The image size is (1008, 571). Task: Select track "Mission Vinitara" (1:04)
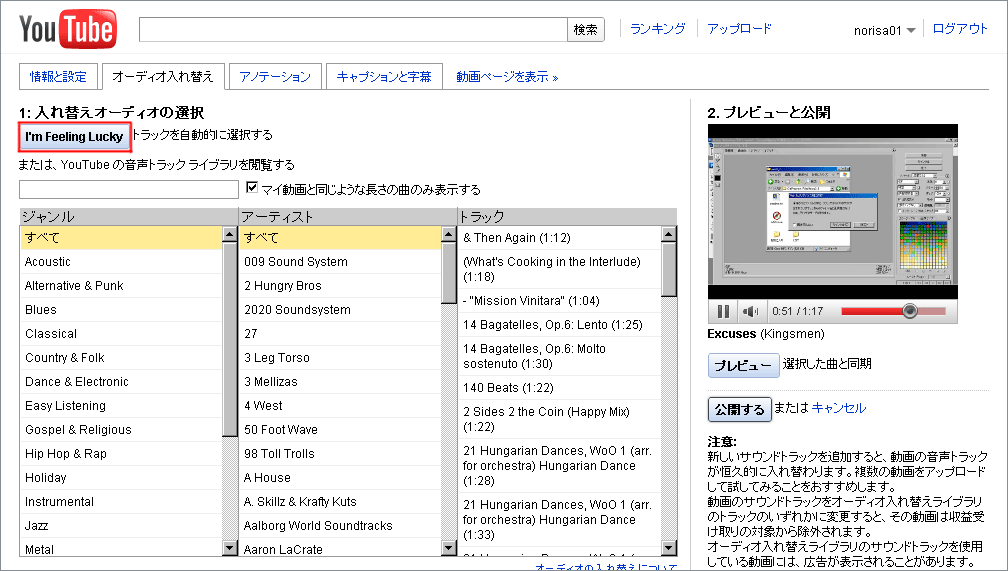pos(559,300)
